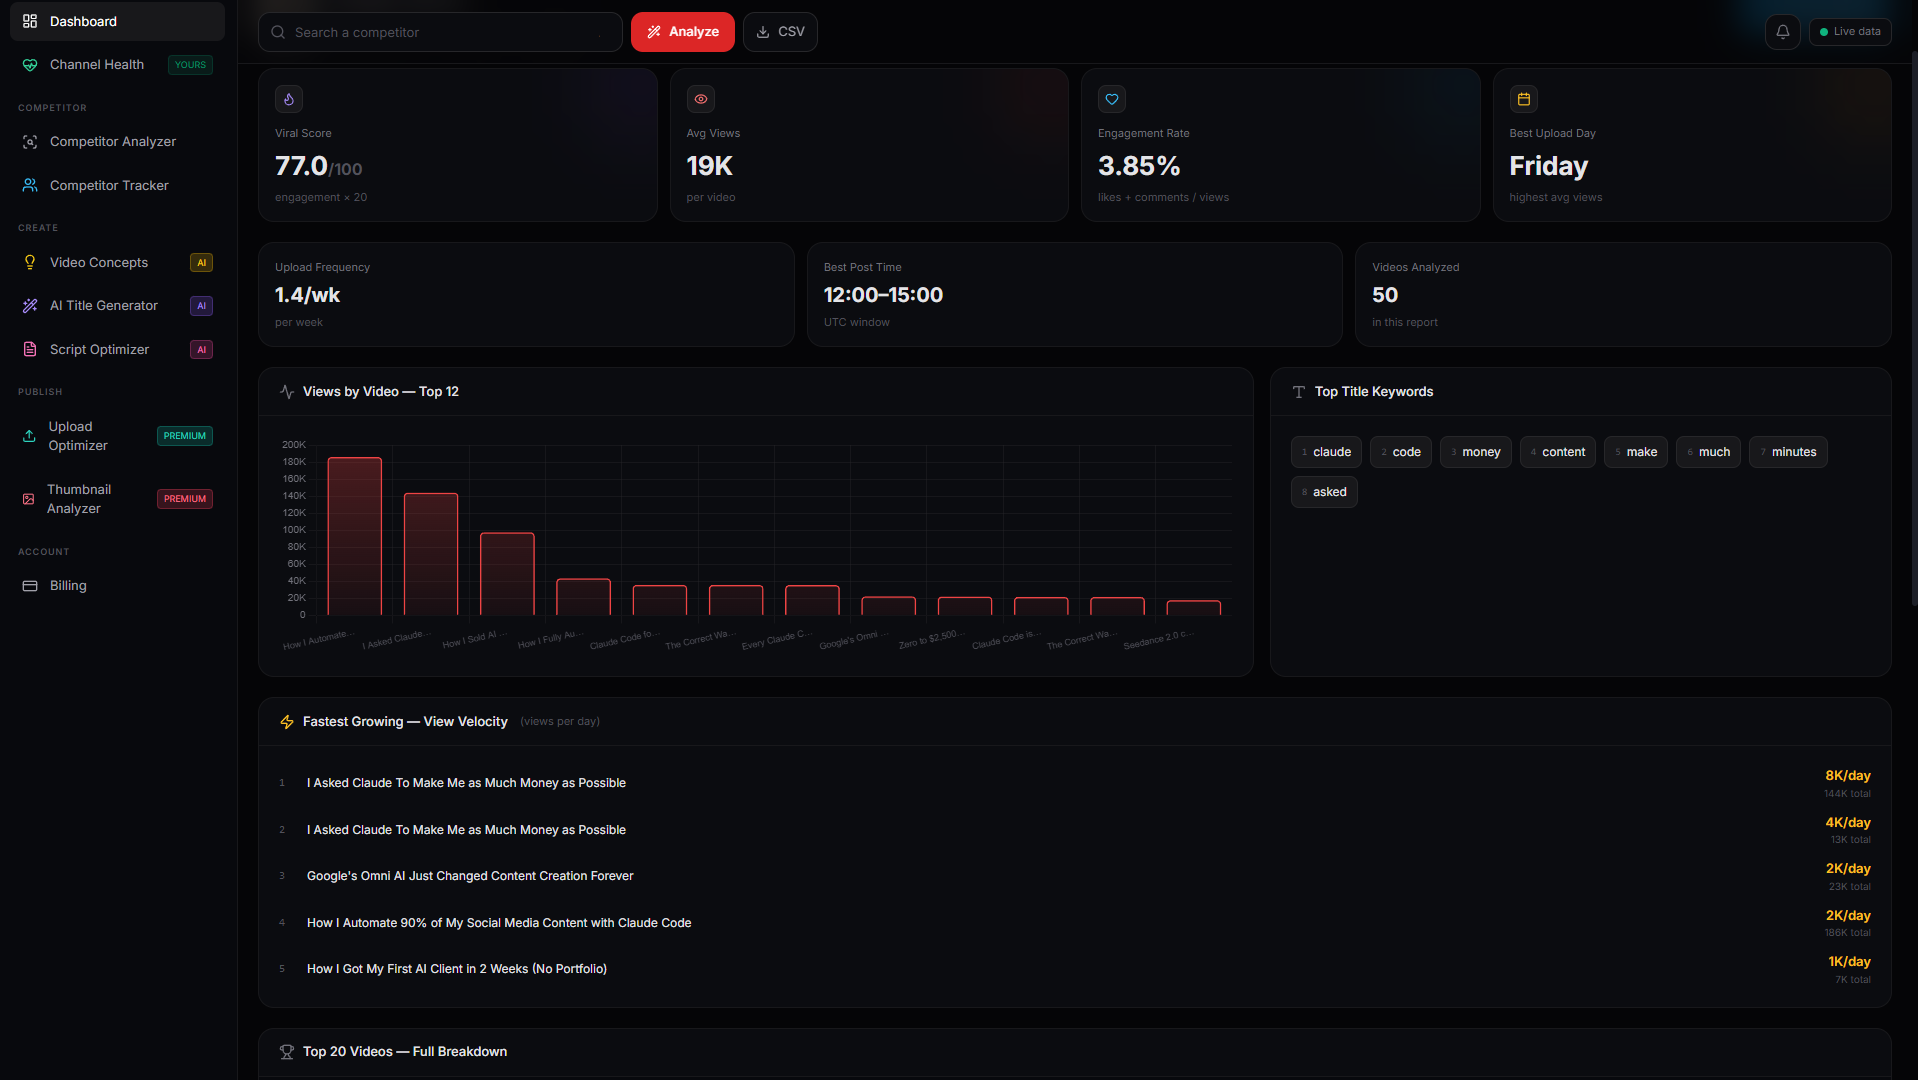
Task: Open the Dashboard sidebar item
Action: pos(117,21)
